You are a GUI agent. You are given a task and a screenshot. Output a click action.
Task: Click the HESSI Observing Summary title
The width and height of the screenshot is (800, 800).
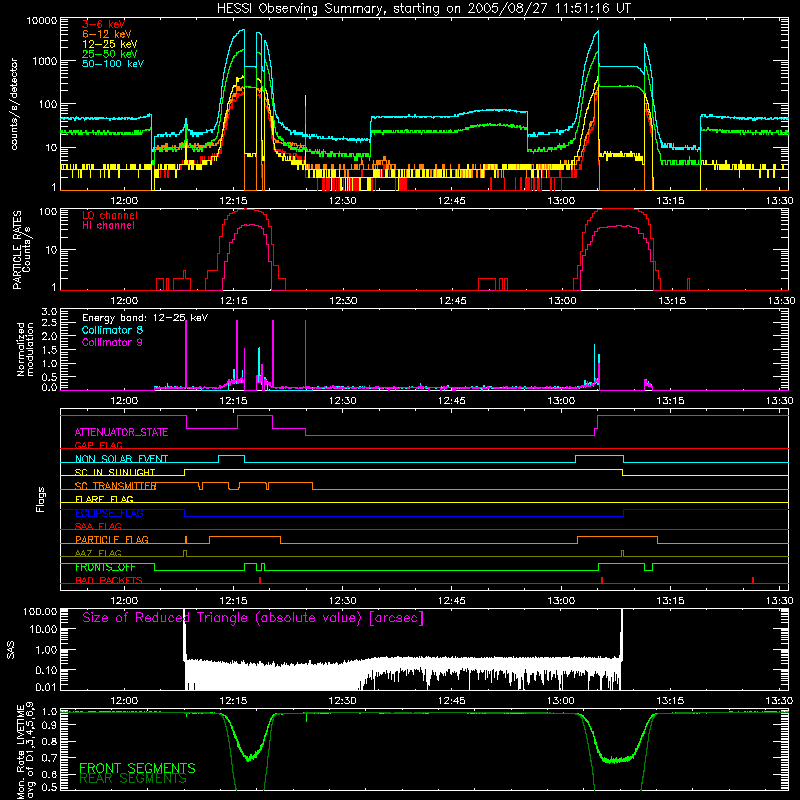(423, 9)
